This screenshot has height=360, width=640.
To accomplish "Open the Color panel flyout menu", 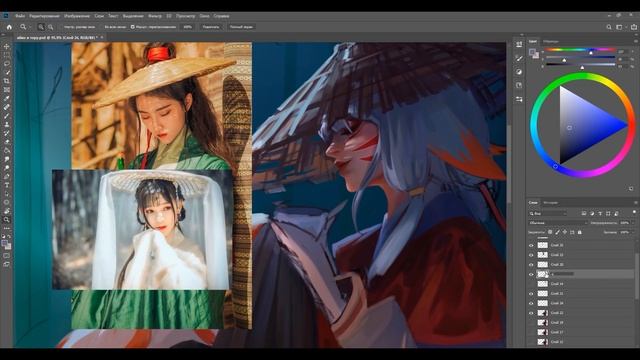I will pyautogui.click(x=636, y=41).
